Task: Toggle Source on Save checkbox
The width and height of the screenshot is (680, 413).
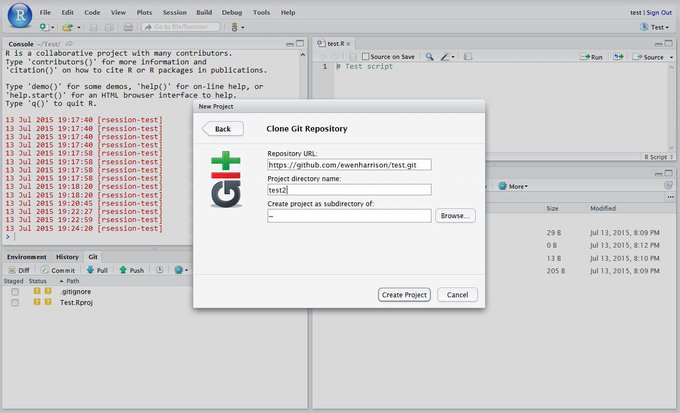Action: coord(366,56)
